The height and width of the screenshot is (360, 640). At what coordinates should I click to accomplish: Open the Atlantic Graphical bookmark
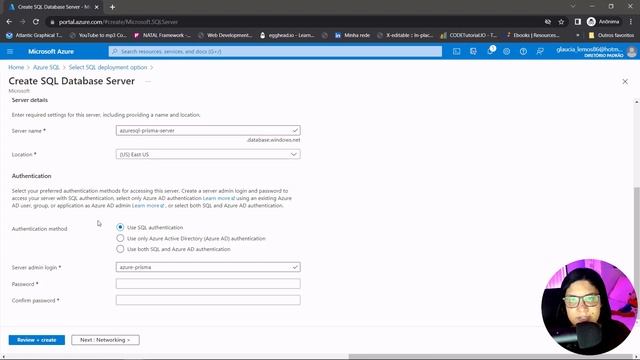(34, 36)
